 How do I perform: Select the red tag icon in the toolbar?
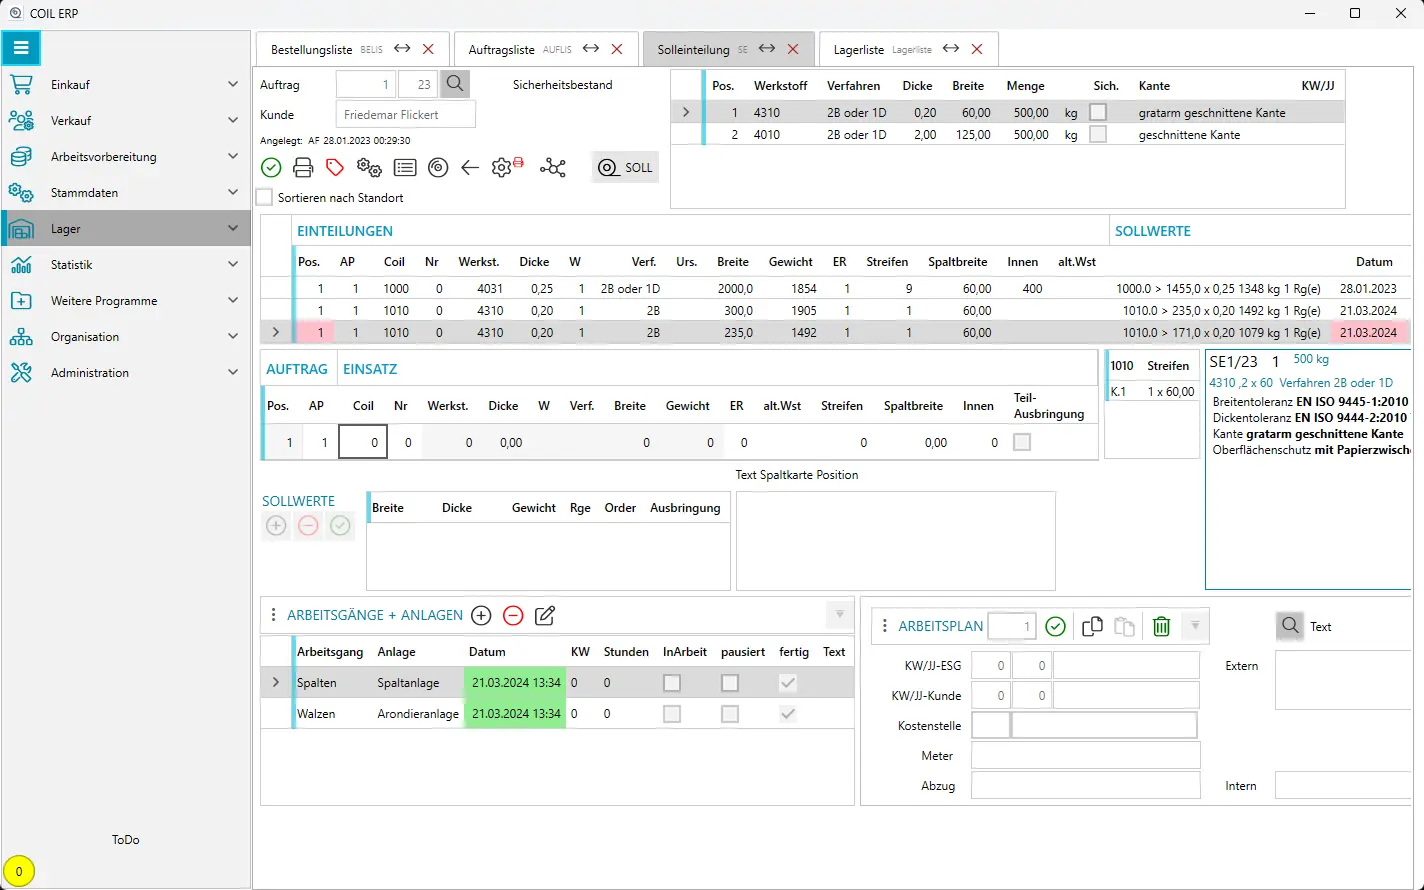pos(335,167)
